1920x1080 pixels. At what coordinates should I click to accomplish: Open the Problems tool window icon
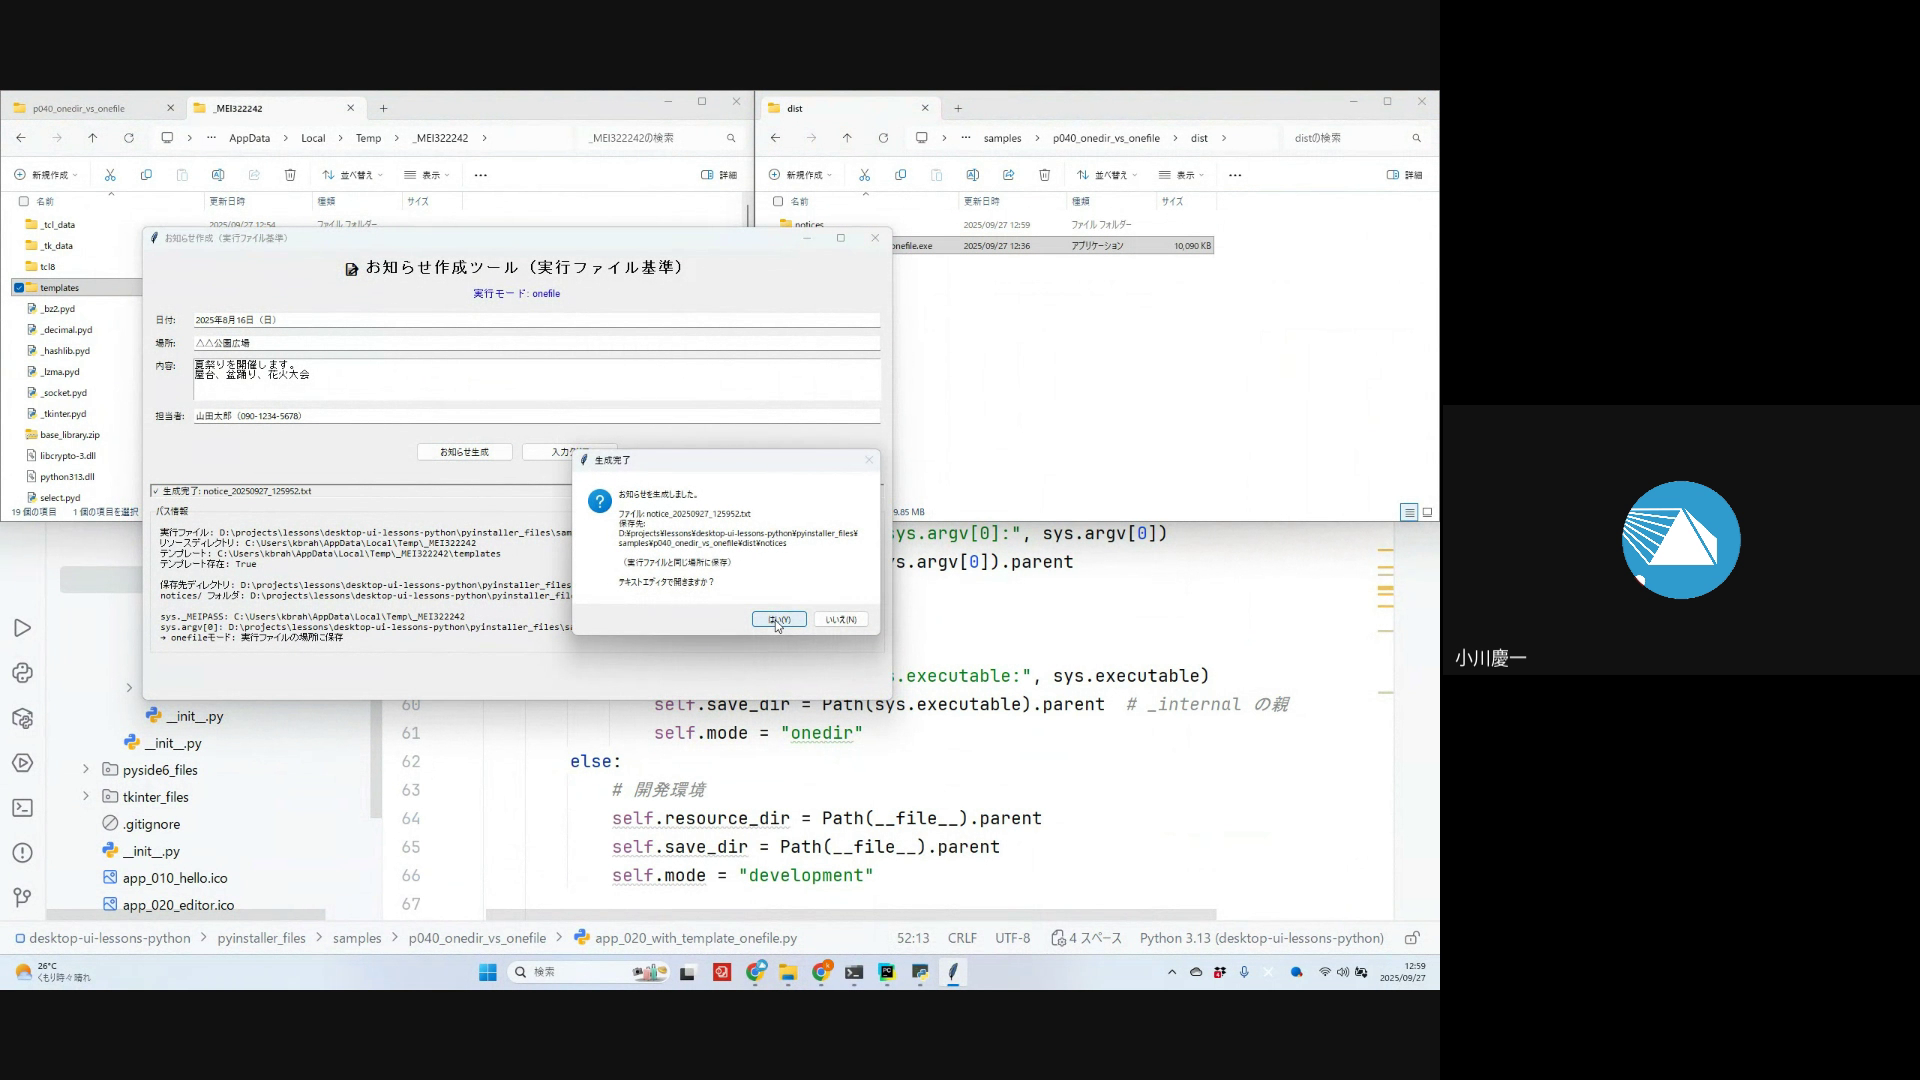pyautogui.click(x=22, y=853)
